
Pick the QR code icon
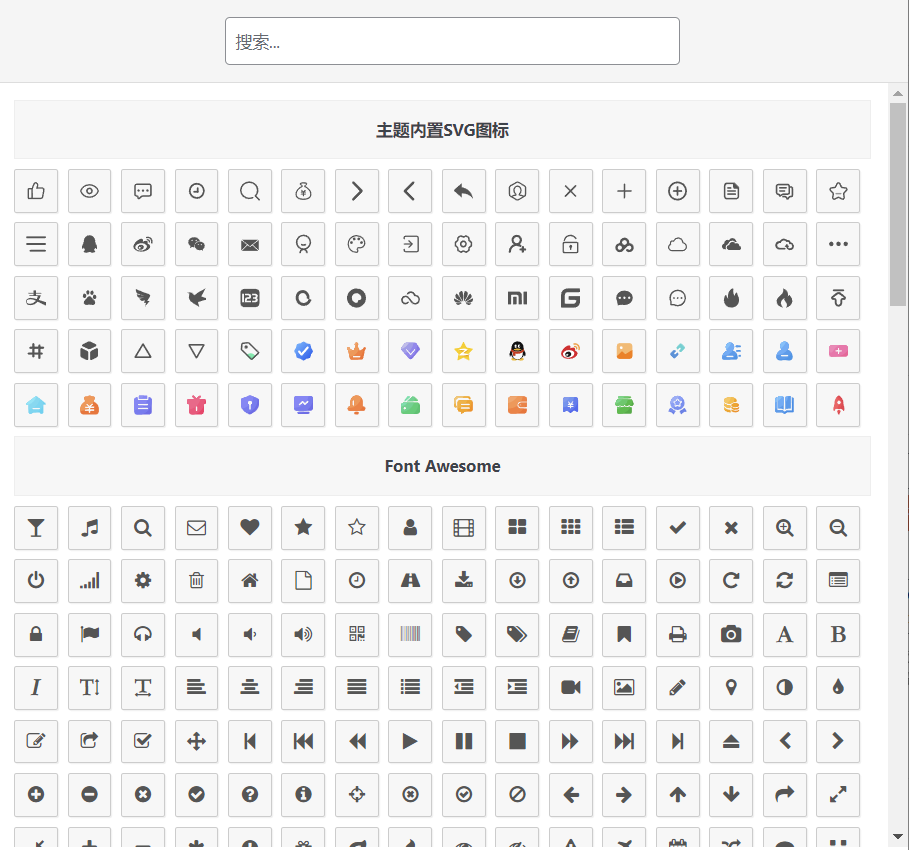(357, 634)
